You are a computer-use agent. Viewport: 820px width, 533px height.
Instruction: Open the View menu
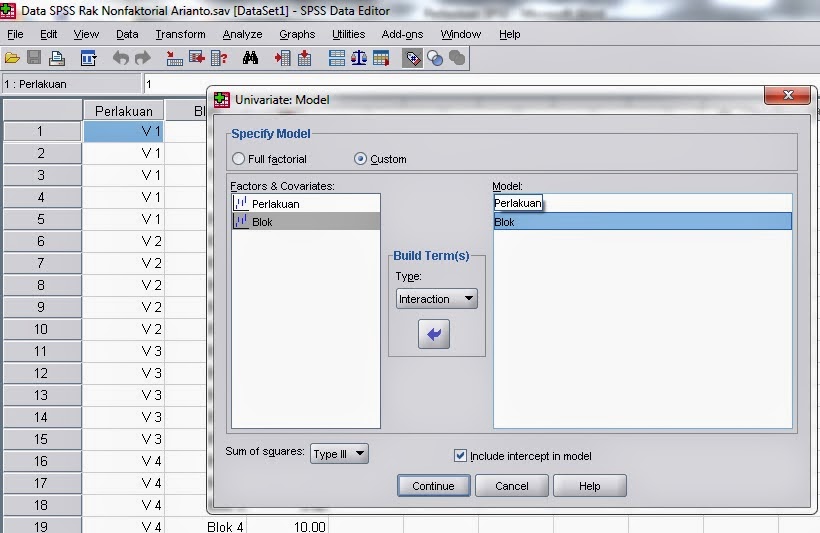pyautogui.click(x=86, y=34)
